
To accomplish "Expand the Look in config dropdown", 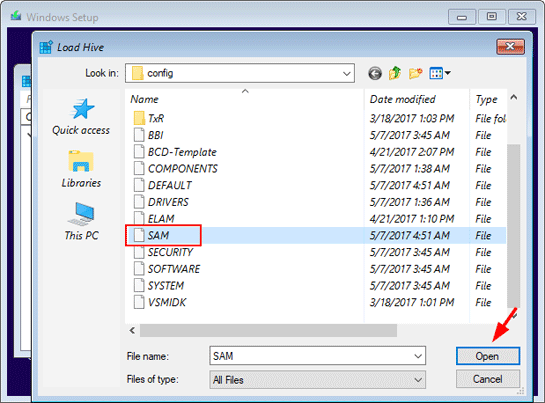I will pyautogui.click(x=346, y=73).
